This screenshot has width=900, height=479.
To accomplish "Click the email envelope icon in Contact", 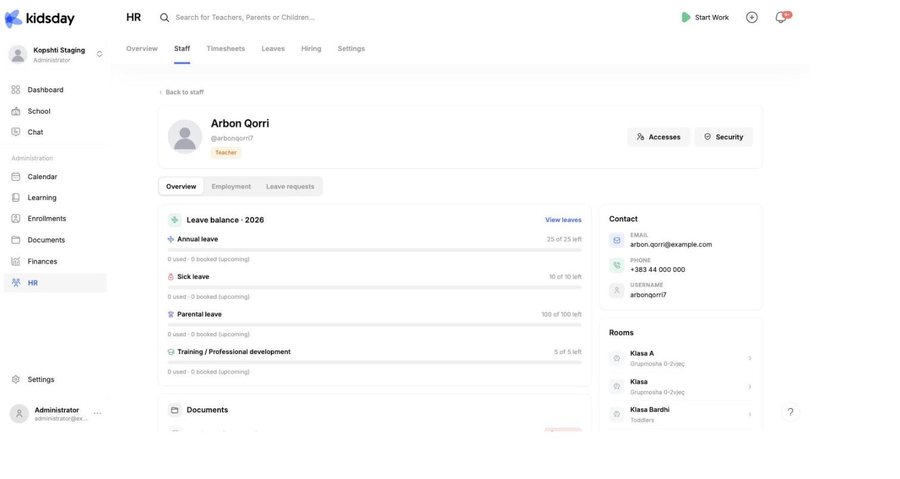I will coord(616,240).
